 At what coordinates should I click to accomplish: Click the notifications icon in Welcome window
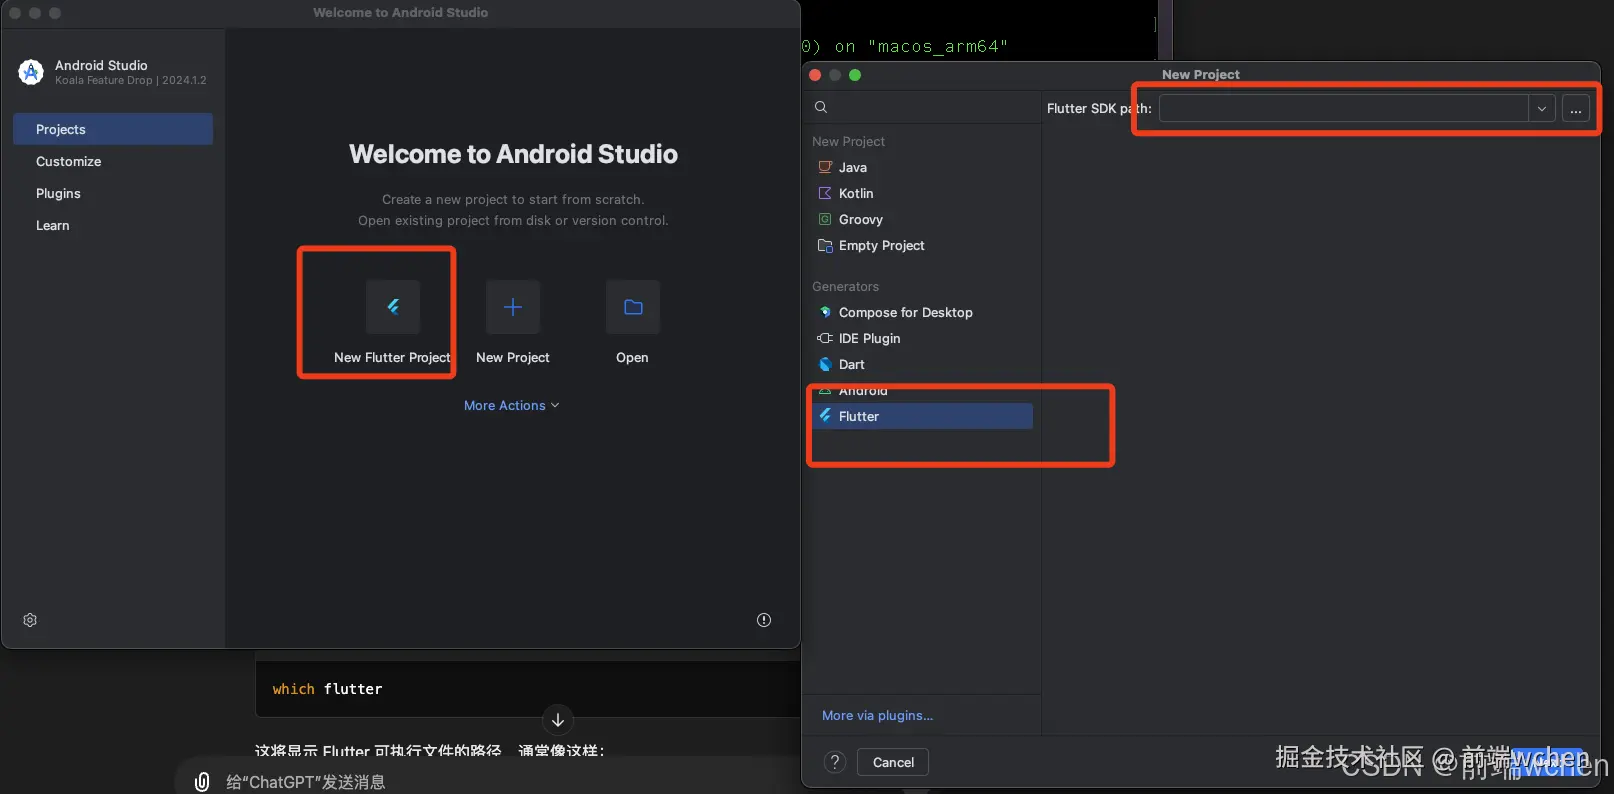(x=764, y=620)
